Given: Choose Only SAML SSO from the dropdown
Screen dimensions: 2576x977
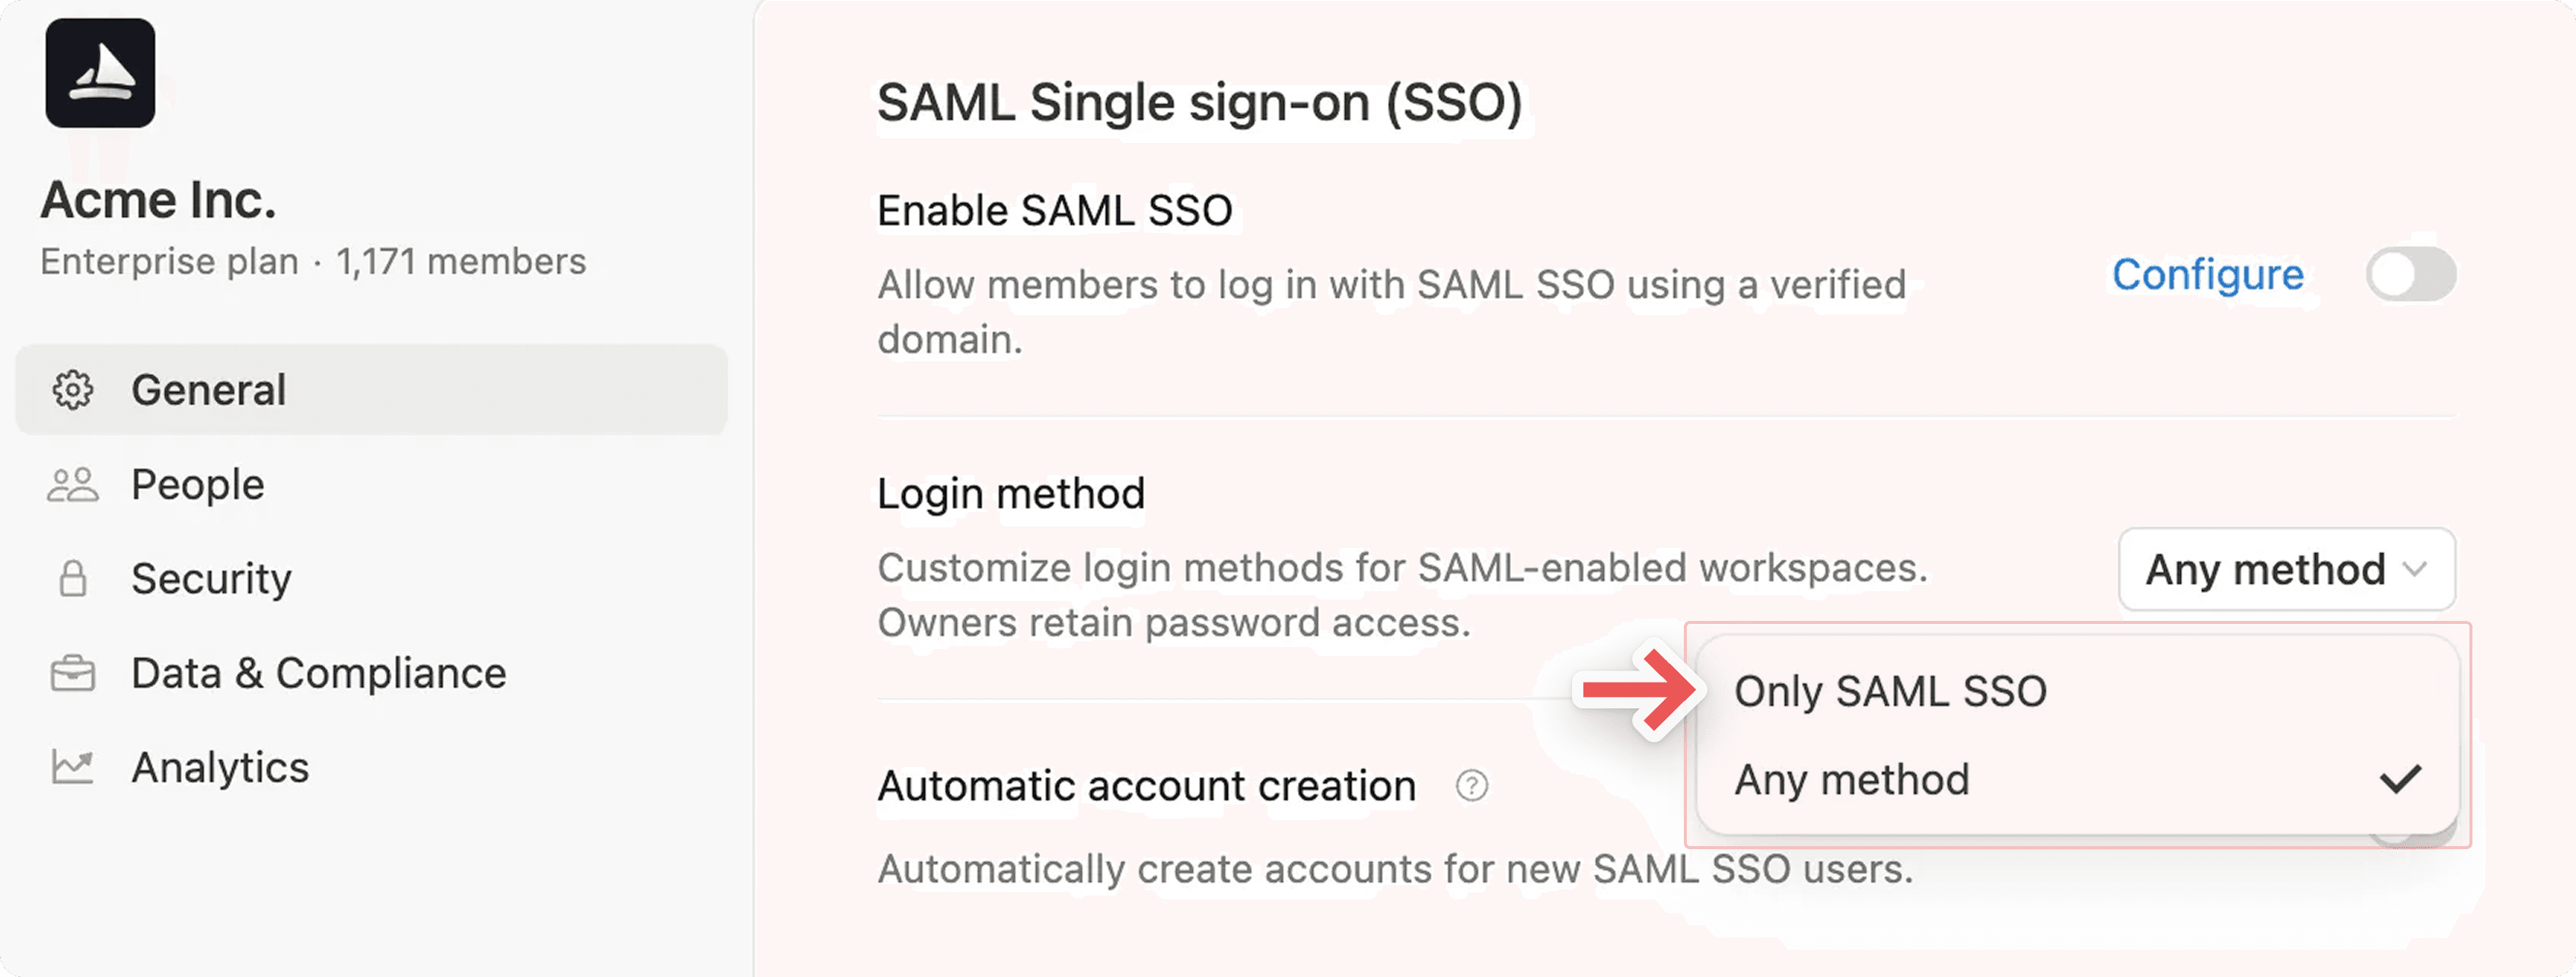Looking at the screenshot, I should click(x=1890, y=690).
